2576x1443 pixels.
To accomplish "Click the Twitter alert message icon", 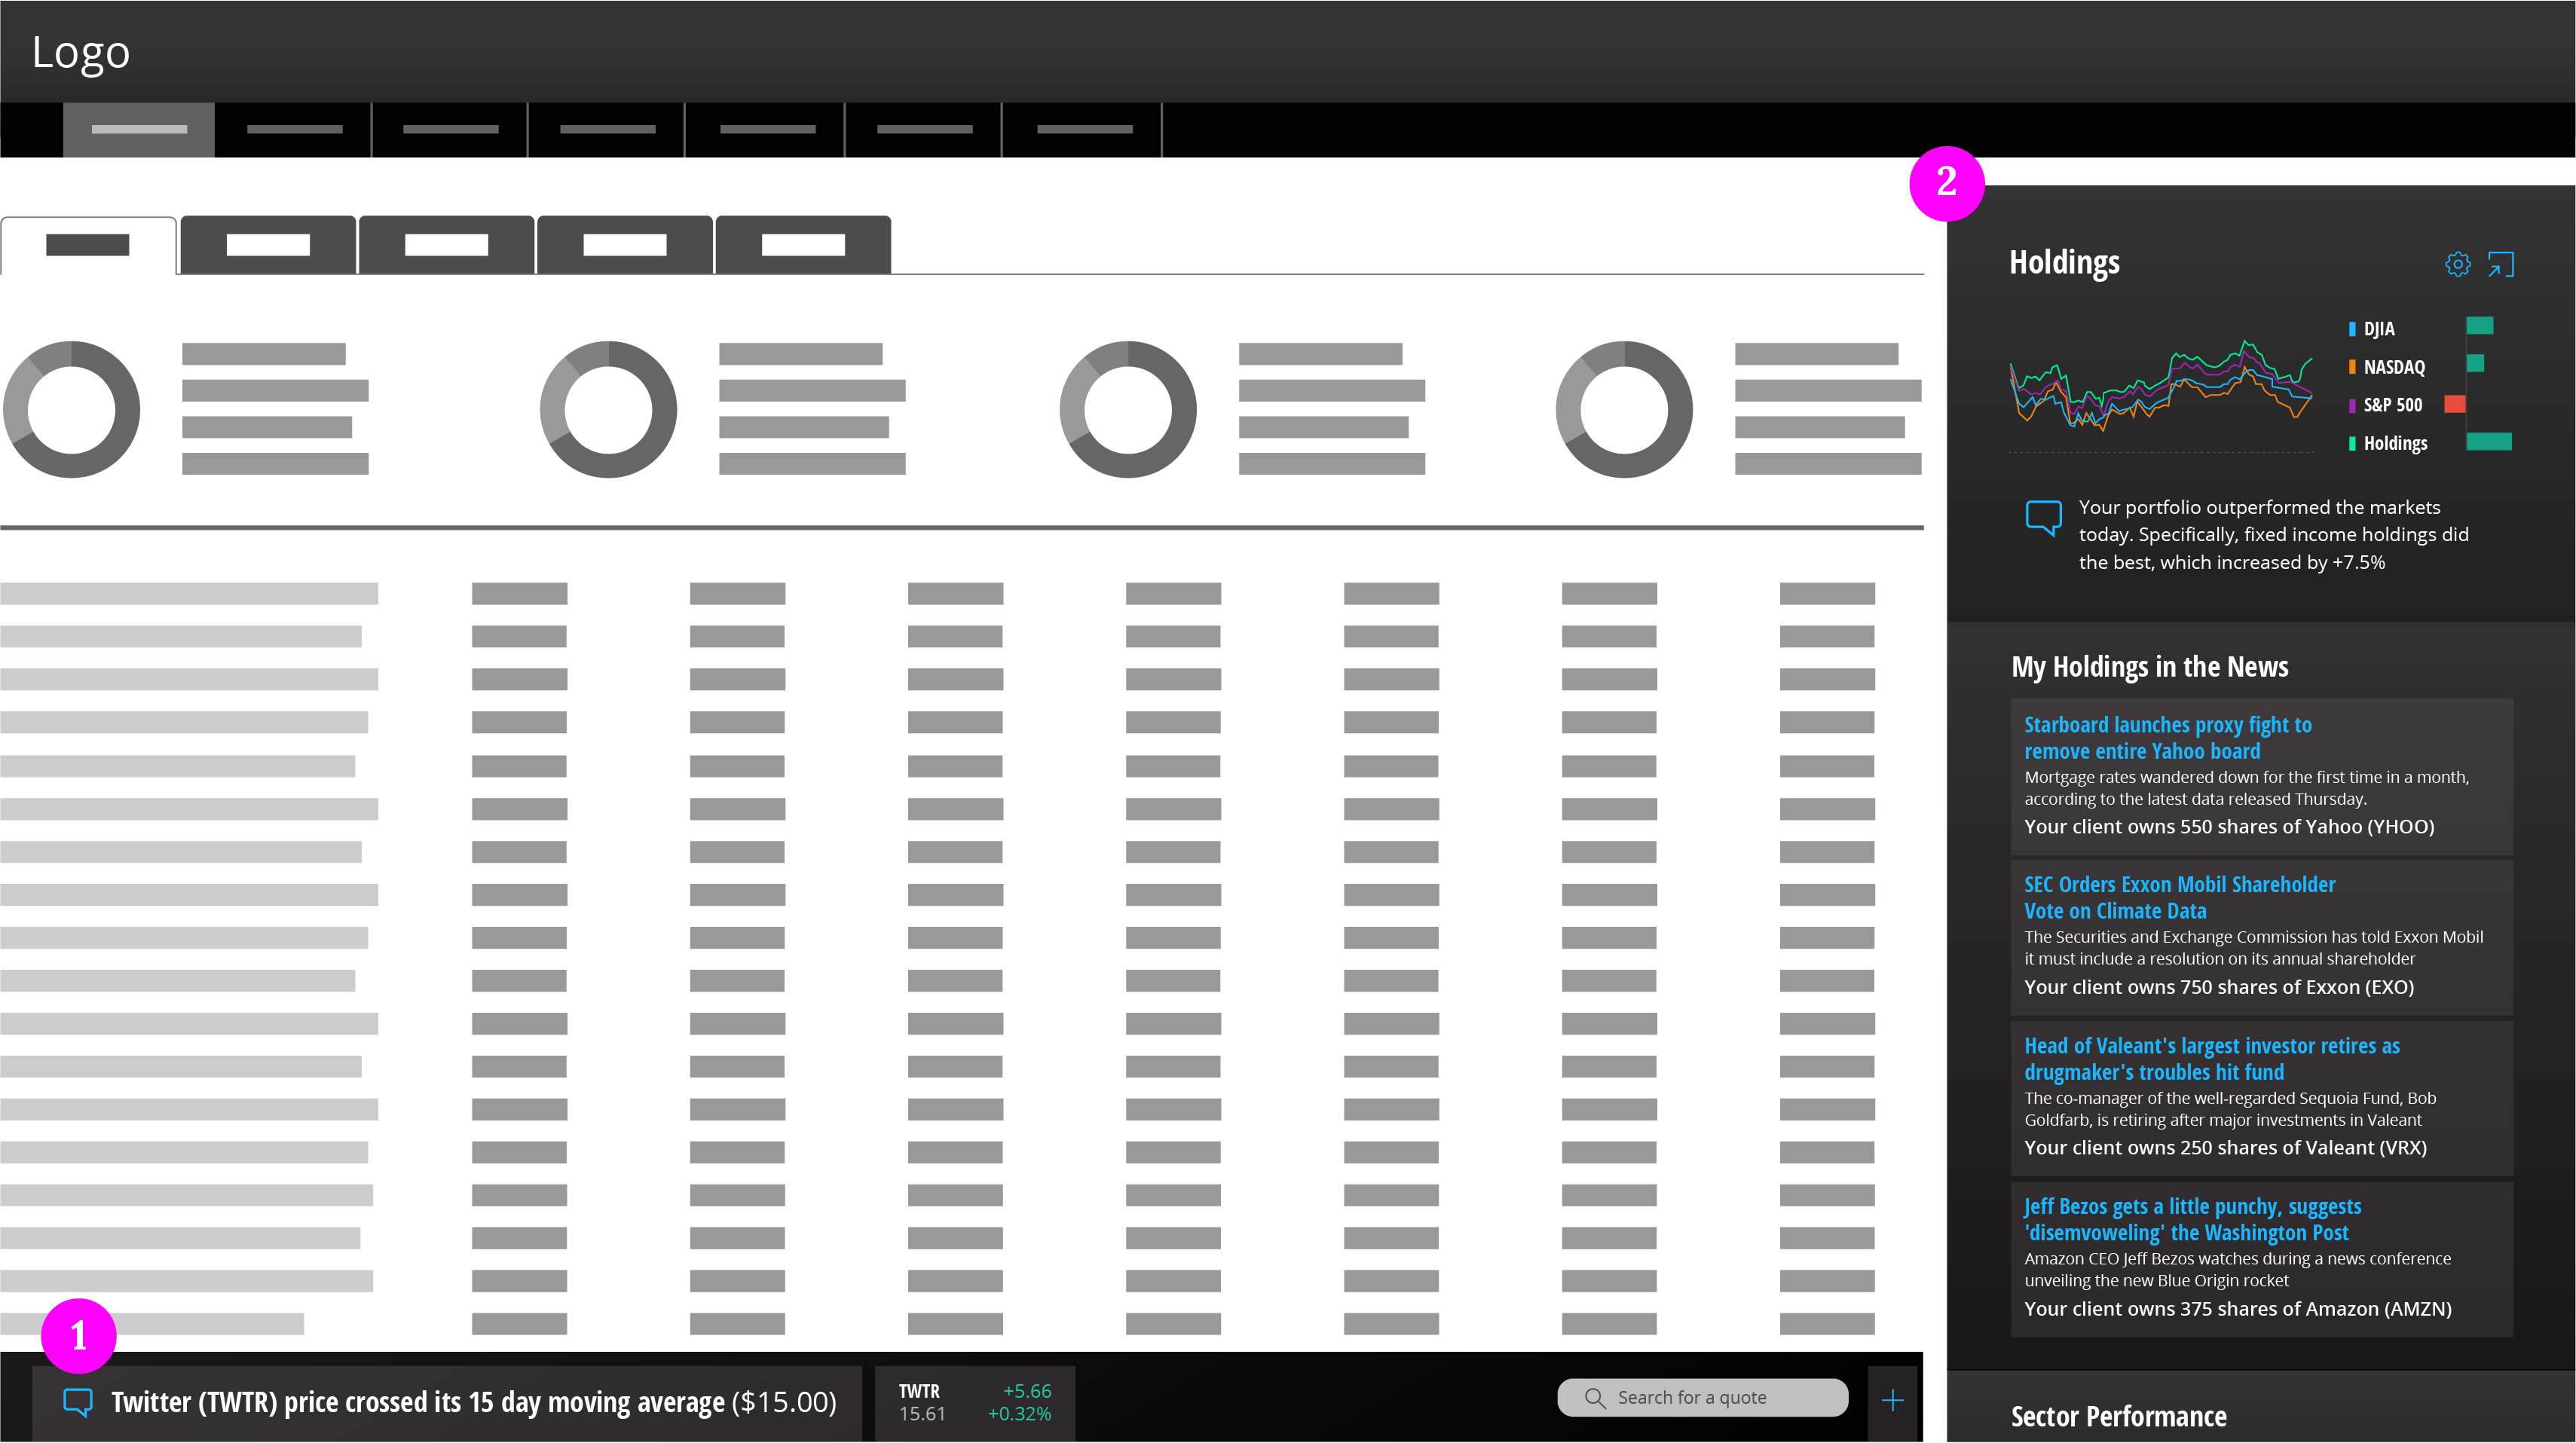I will [78, 1402].
